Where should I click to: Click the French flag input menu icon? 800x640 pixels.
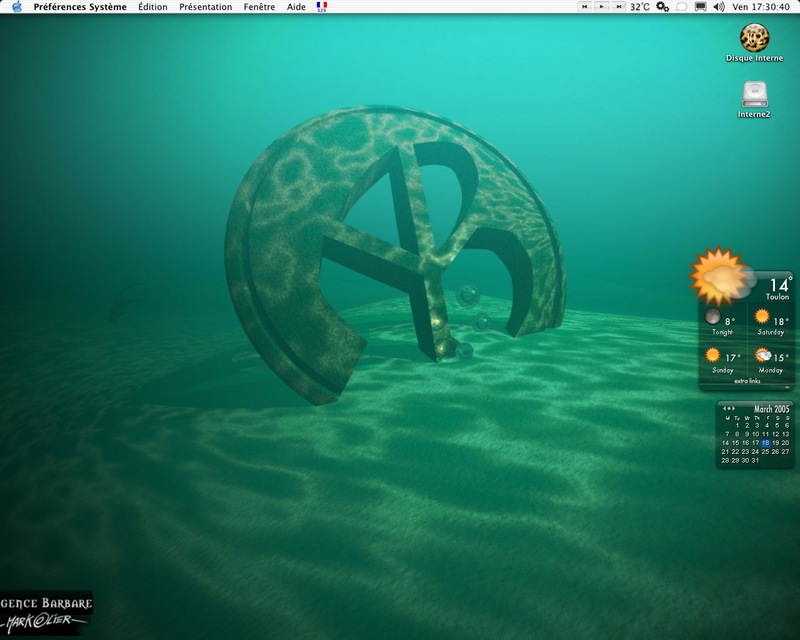click(x=321, y=7)
